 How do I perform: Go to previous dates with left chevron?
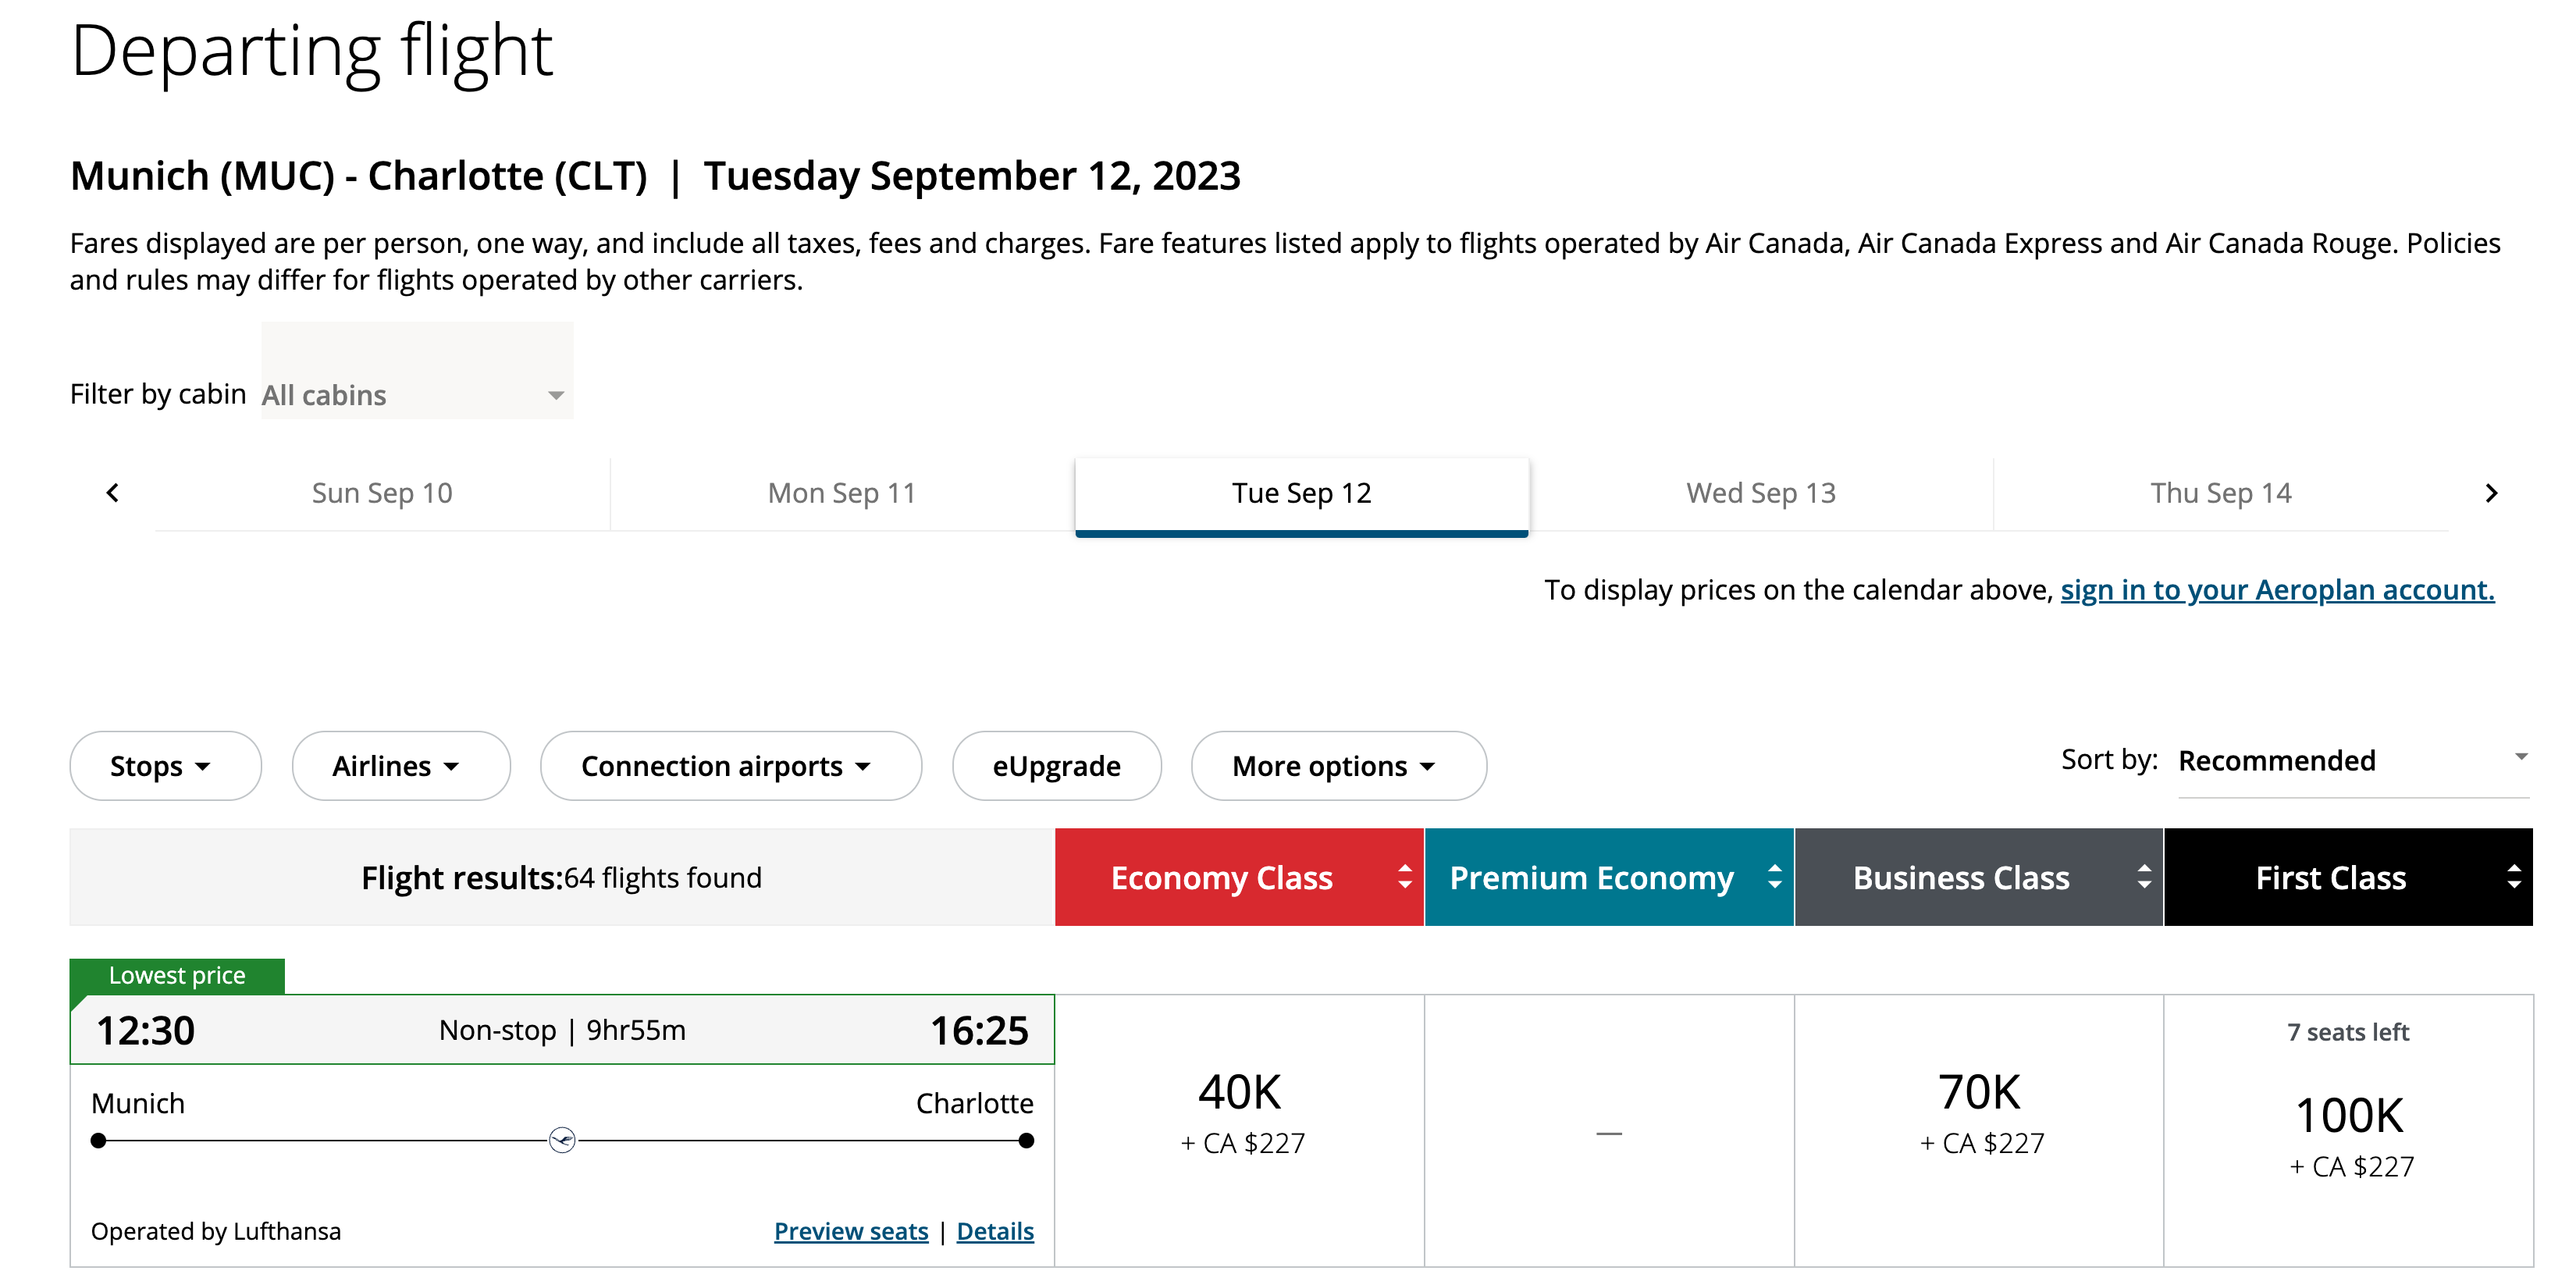point(112,493)
